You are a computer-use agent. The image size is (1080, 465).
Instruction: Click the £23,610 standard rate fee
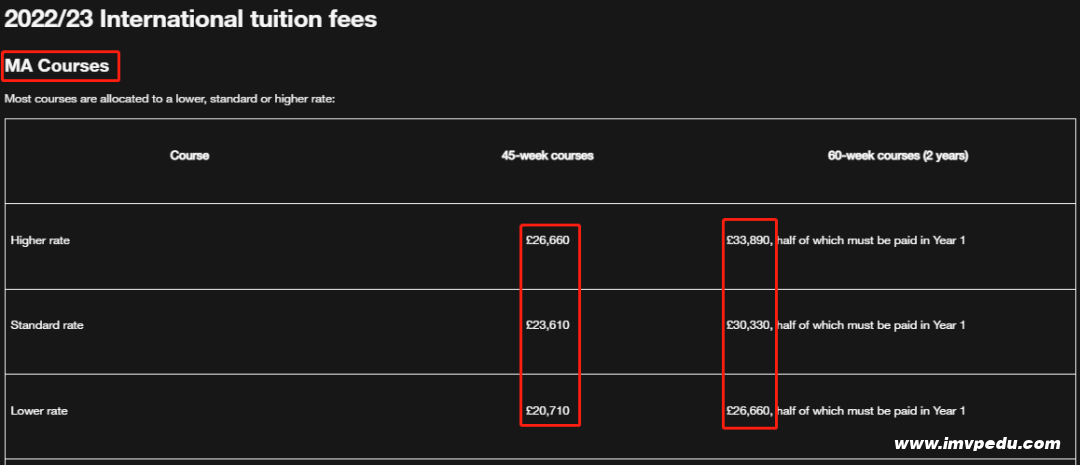[548, 325]
